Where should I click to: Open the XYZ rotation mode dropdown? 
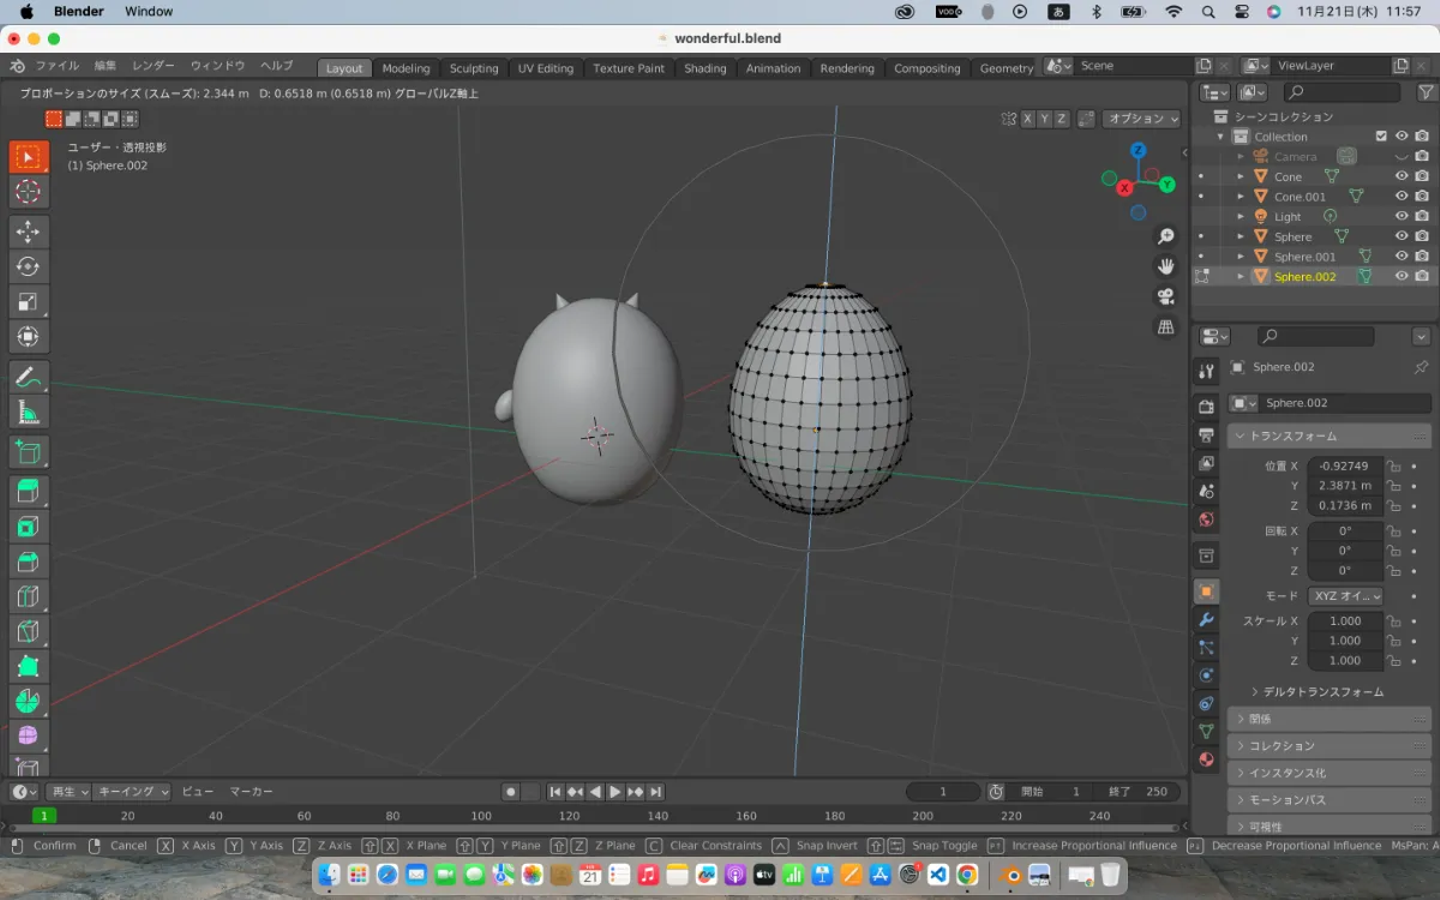[x=1346, y=596]
